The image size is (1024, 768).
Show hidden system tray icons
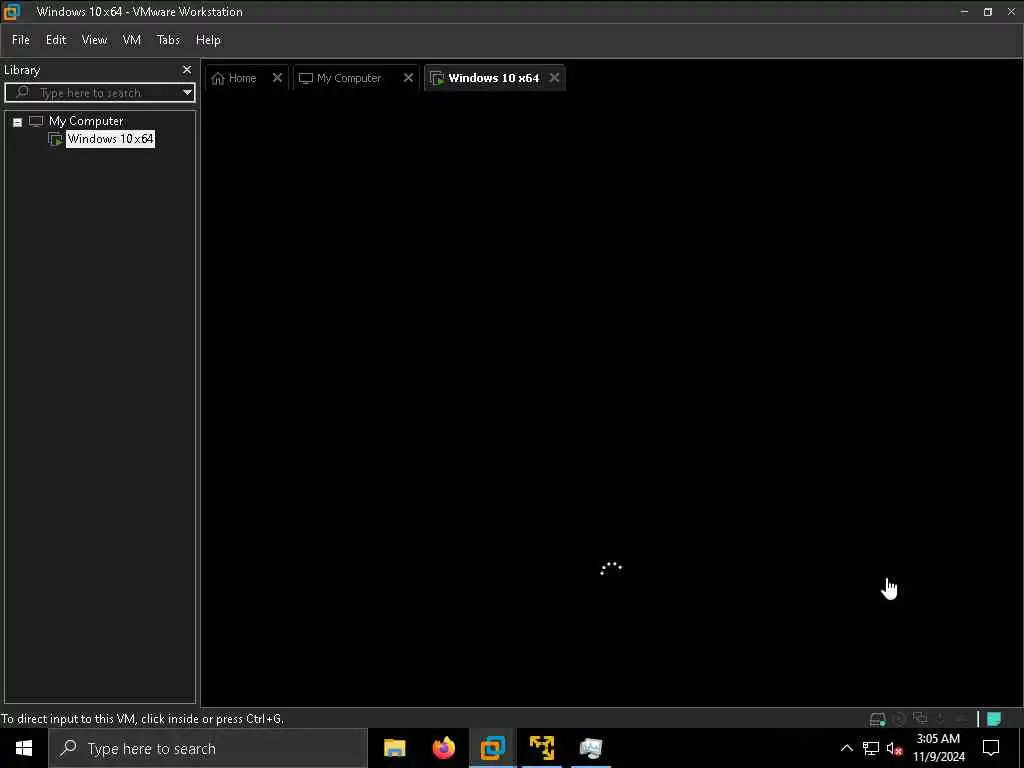coord(846,748)
